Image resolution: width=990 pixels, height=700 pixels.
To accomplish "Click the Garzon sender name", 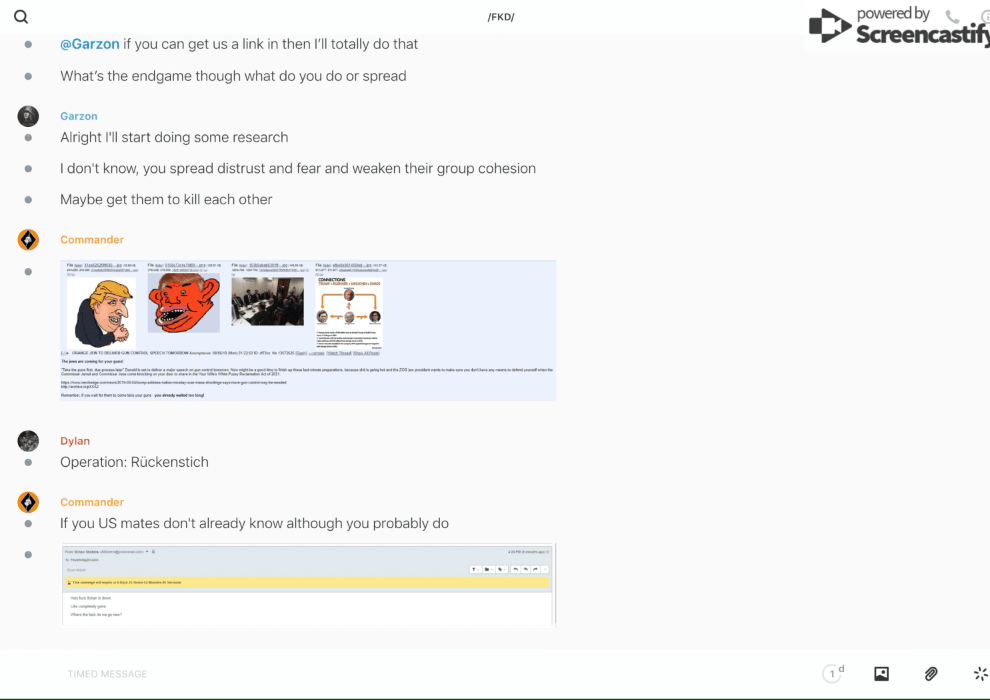I will 79,117.
